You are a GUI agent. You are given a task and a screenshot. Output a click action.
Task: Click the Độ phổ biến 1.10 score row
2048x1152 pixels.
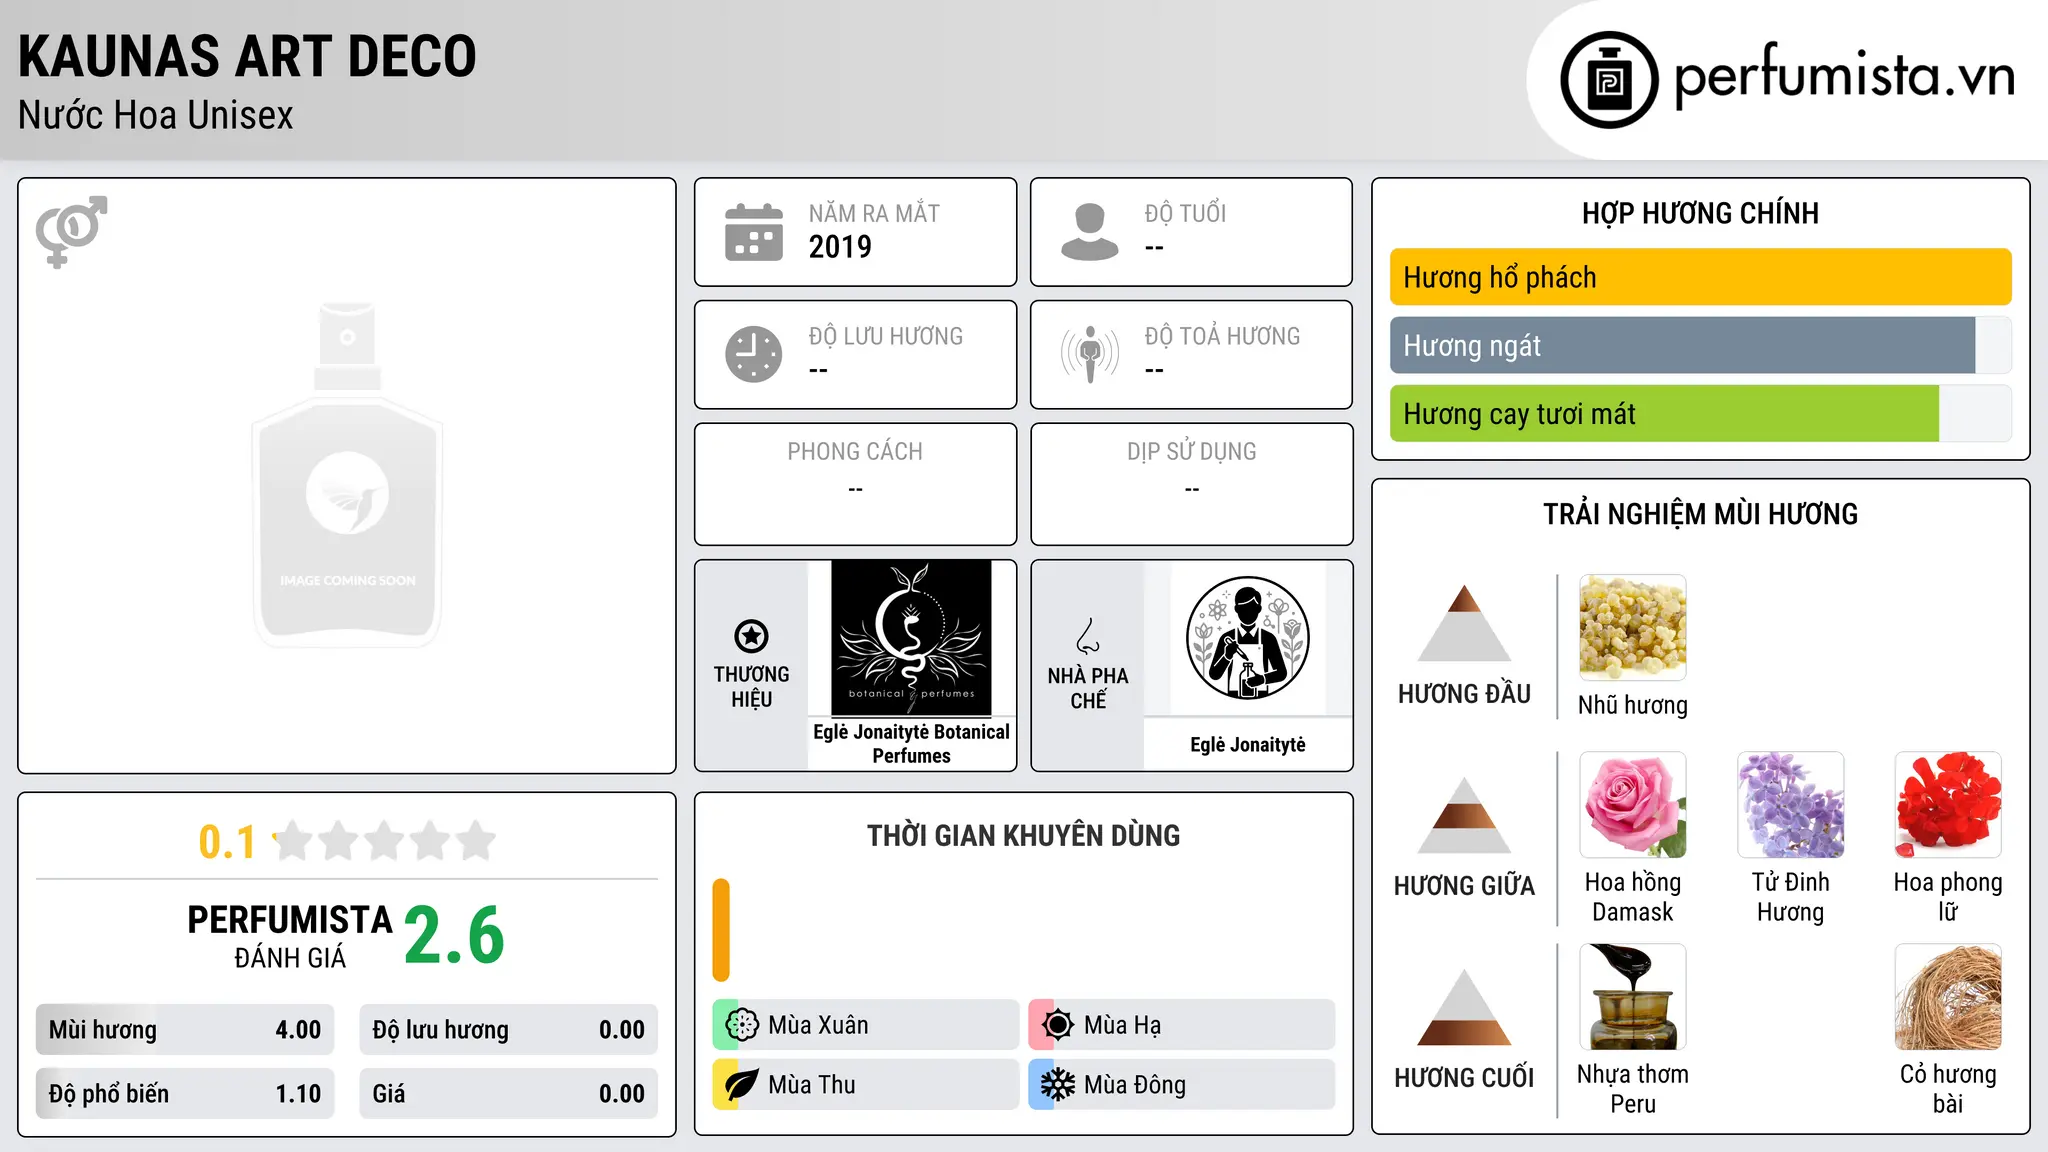(x=185, y=1094)
